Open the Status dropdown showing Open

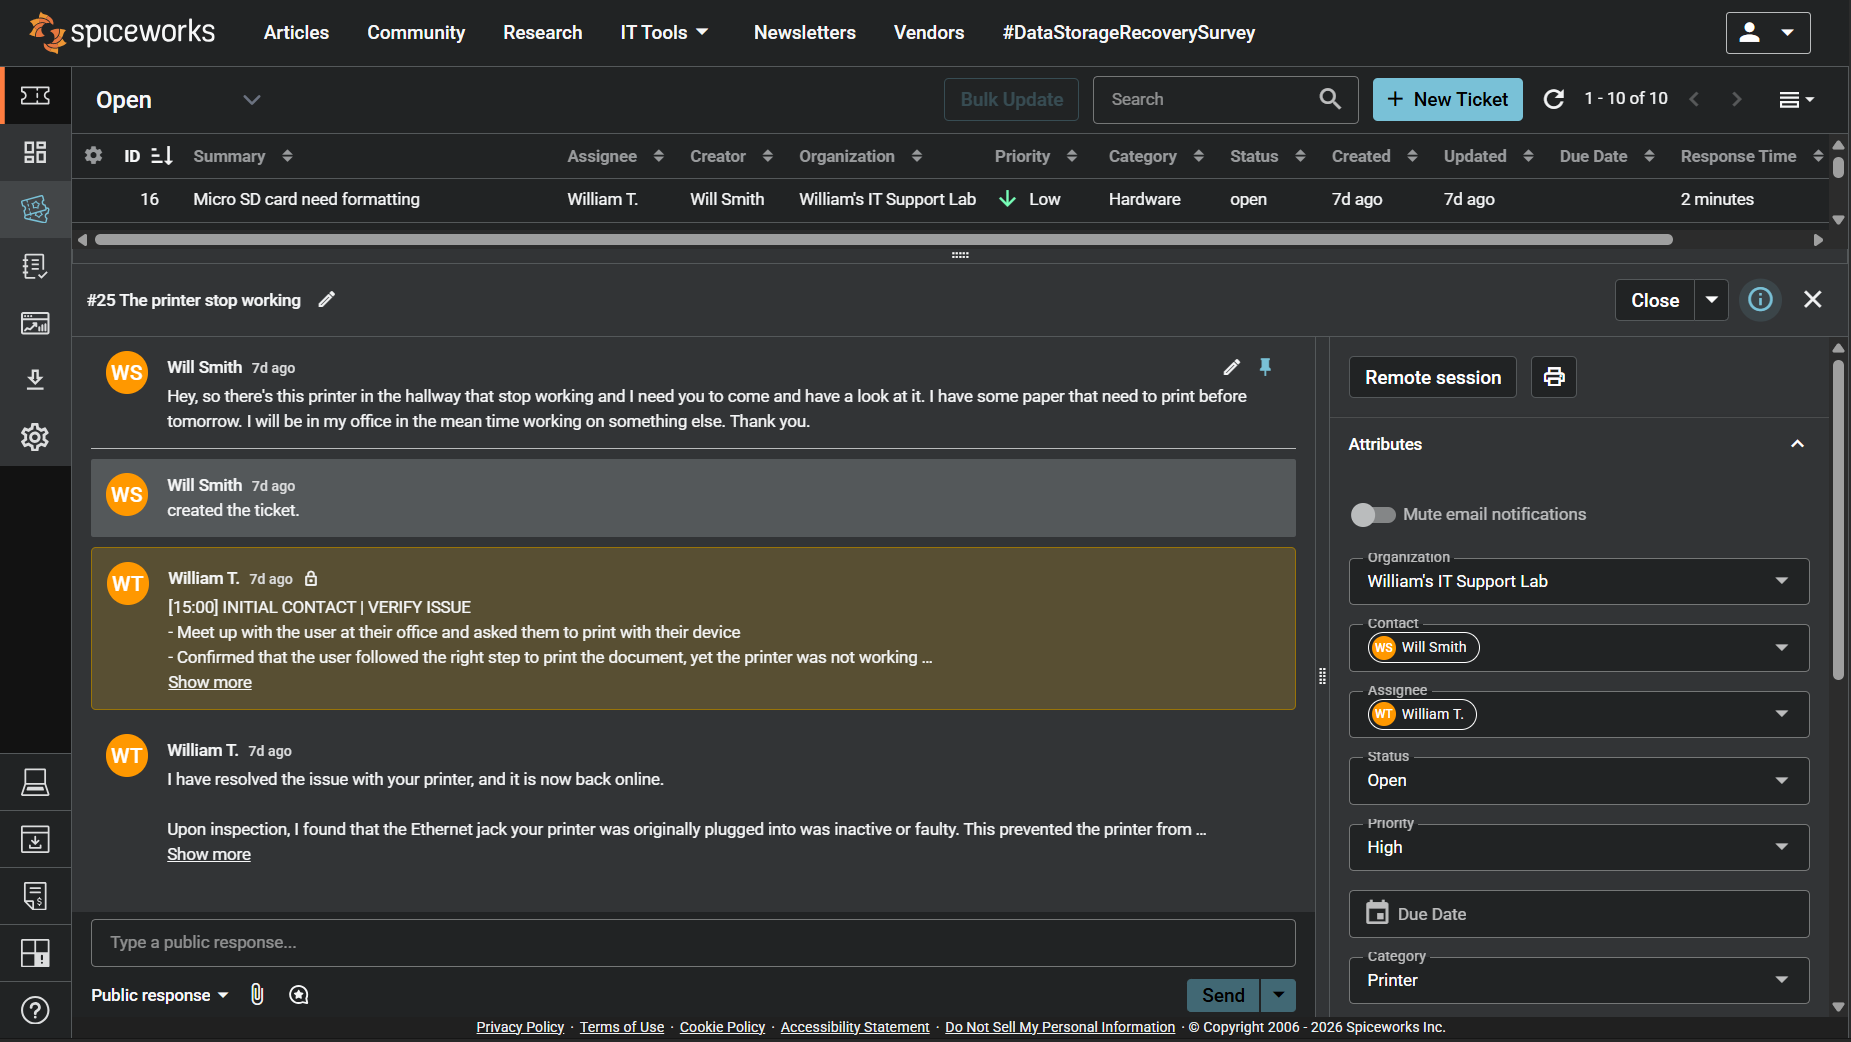[x=1578, y=780]
